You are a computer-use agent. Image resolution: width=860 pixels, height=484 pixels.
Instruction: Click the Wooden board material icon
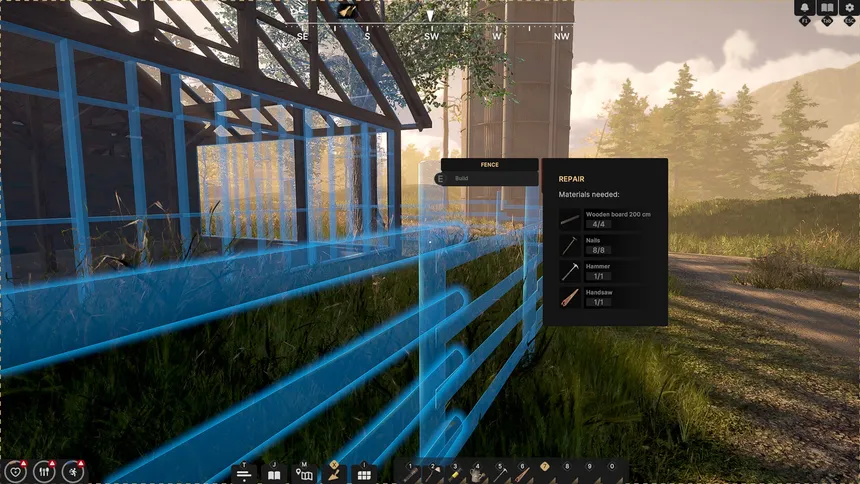570,220
